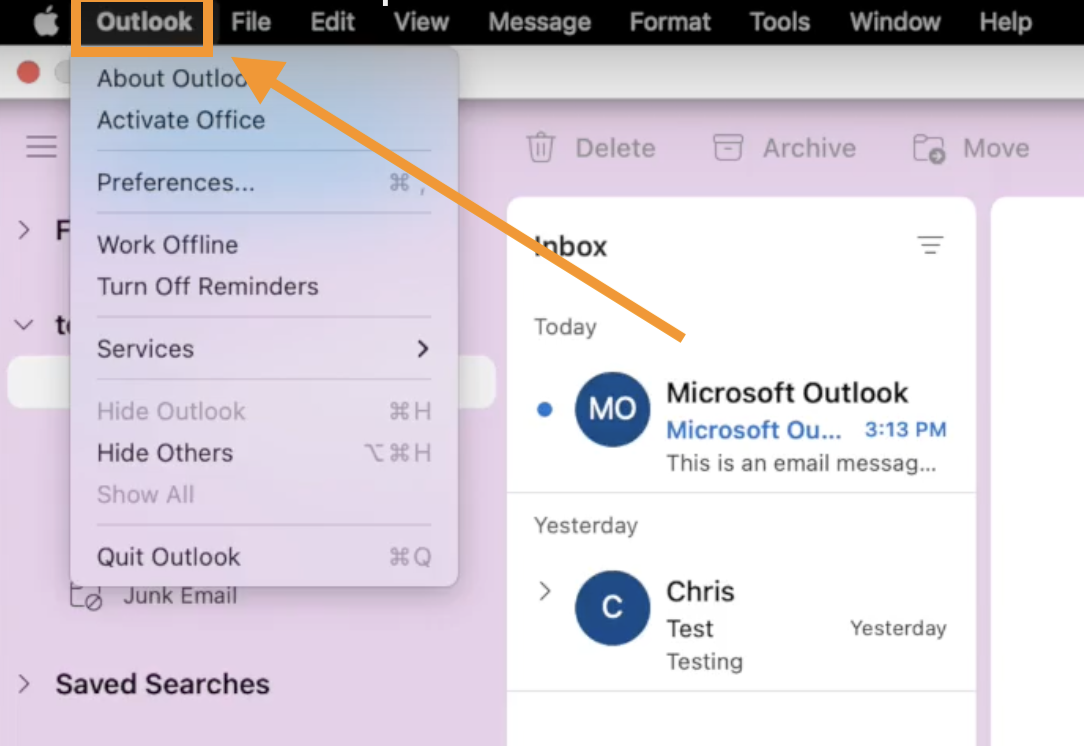The width and height of the screenshot is (1084, 746).
Task: Click the Today group header
Action: [565, 326]
